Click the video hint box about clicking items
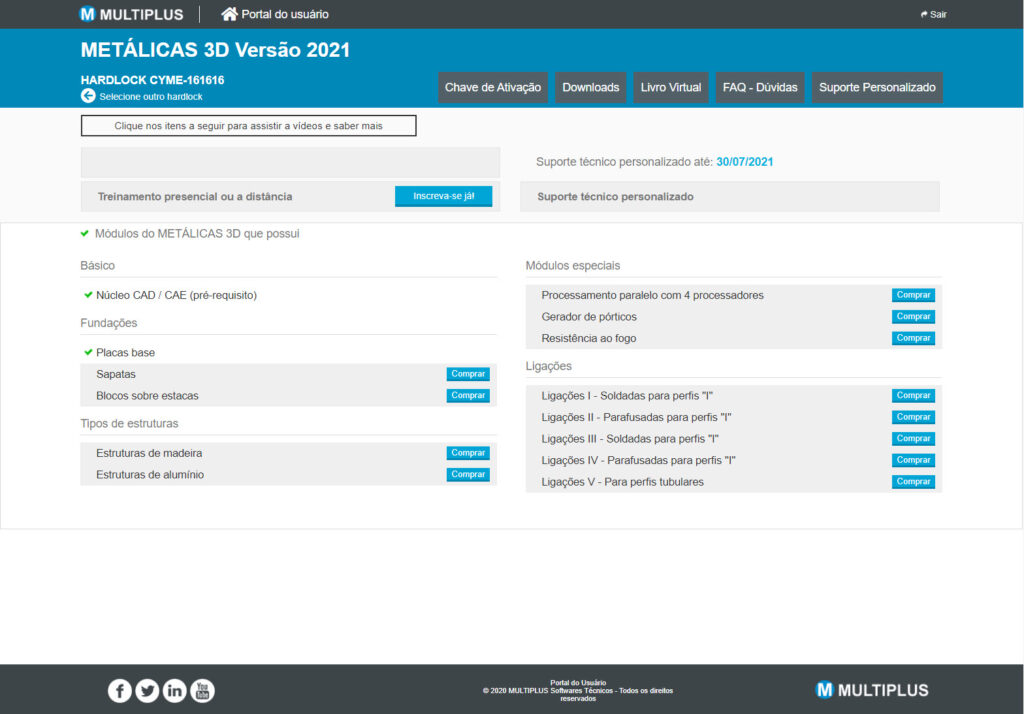Image resolution: width=1024 pixels, height=714 pixels. [x=249, y=125]
